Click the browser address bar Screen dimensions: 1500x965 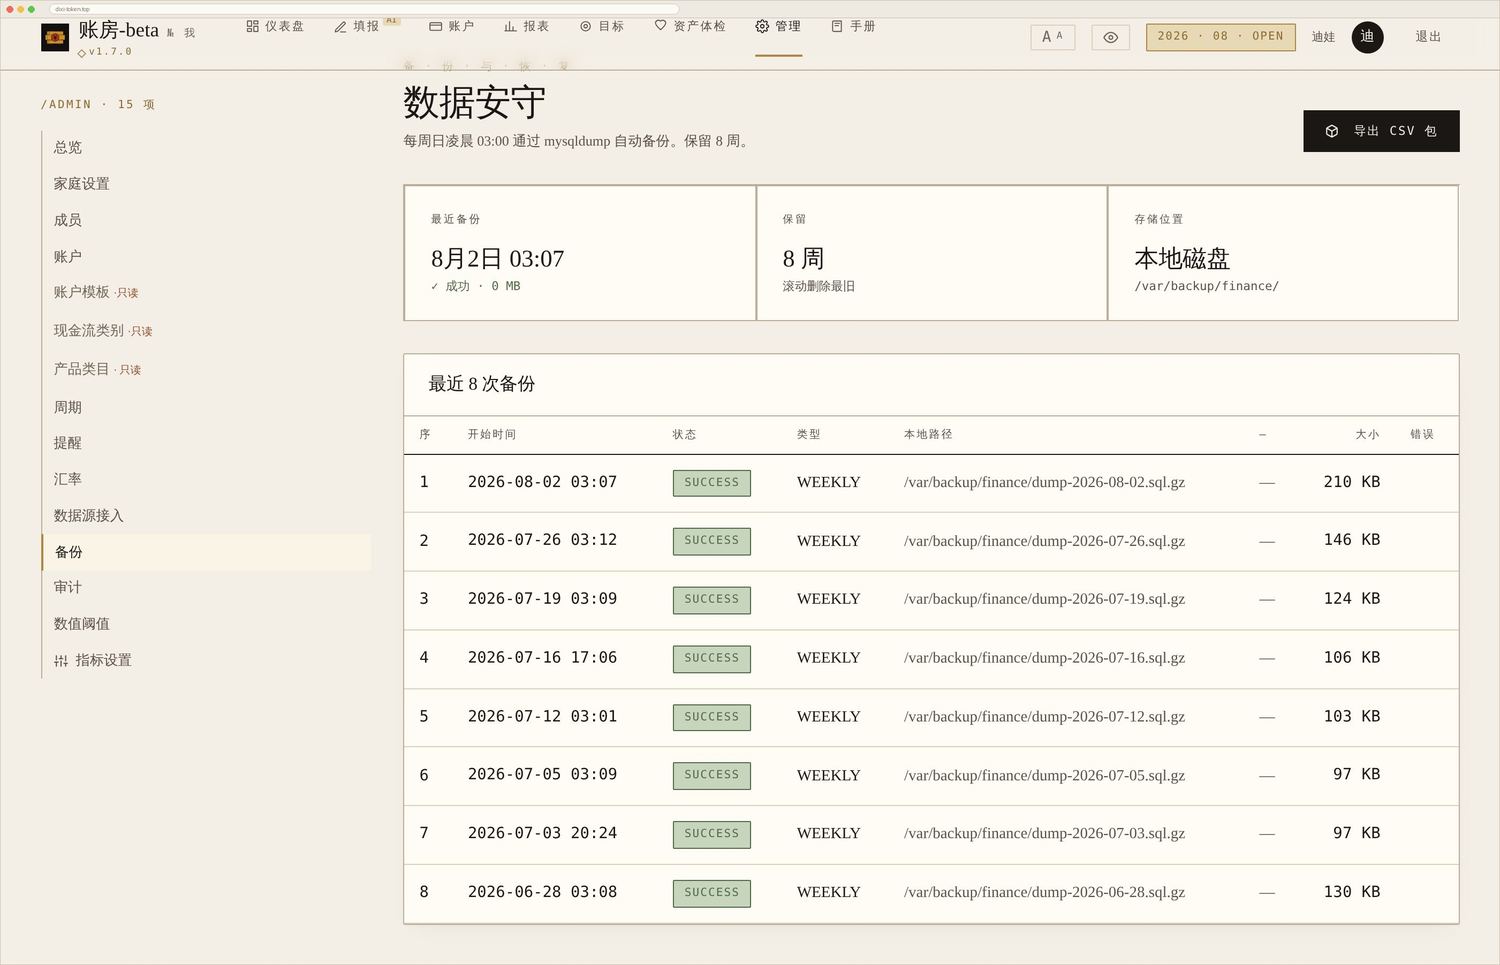tap(363, 9)
